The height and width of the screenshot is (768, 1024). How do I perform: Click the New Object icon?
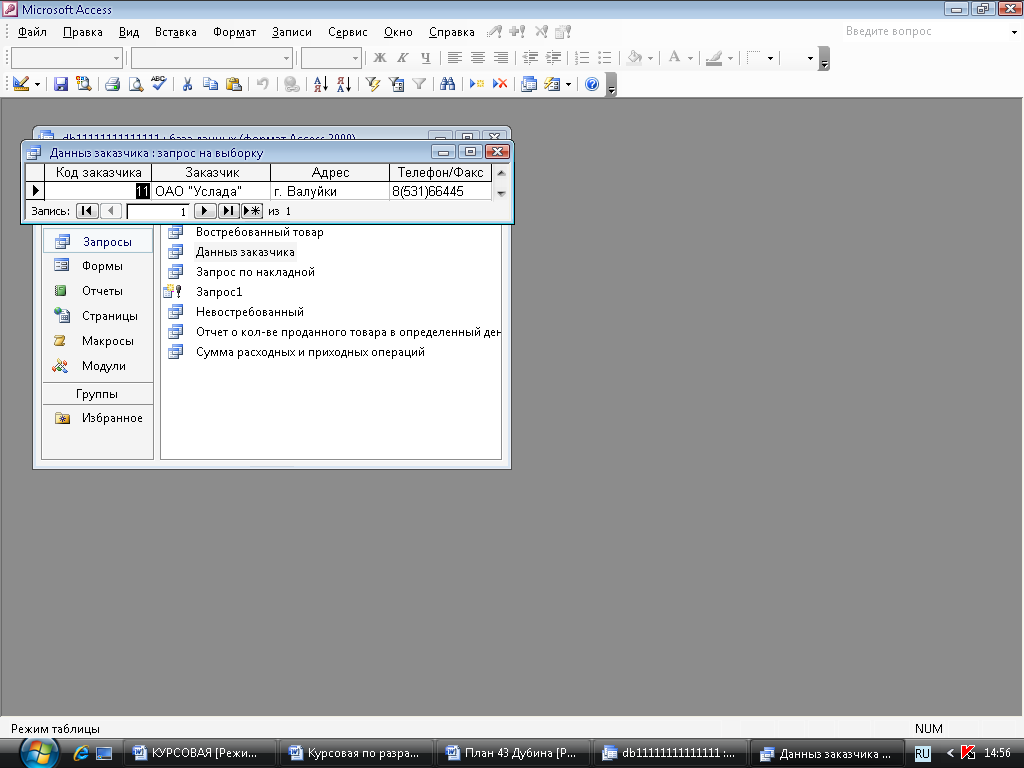(x=552, y=84)
